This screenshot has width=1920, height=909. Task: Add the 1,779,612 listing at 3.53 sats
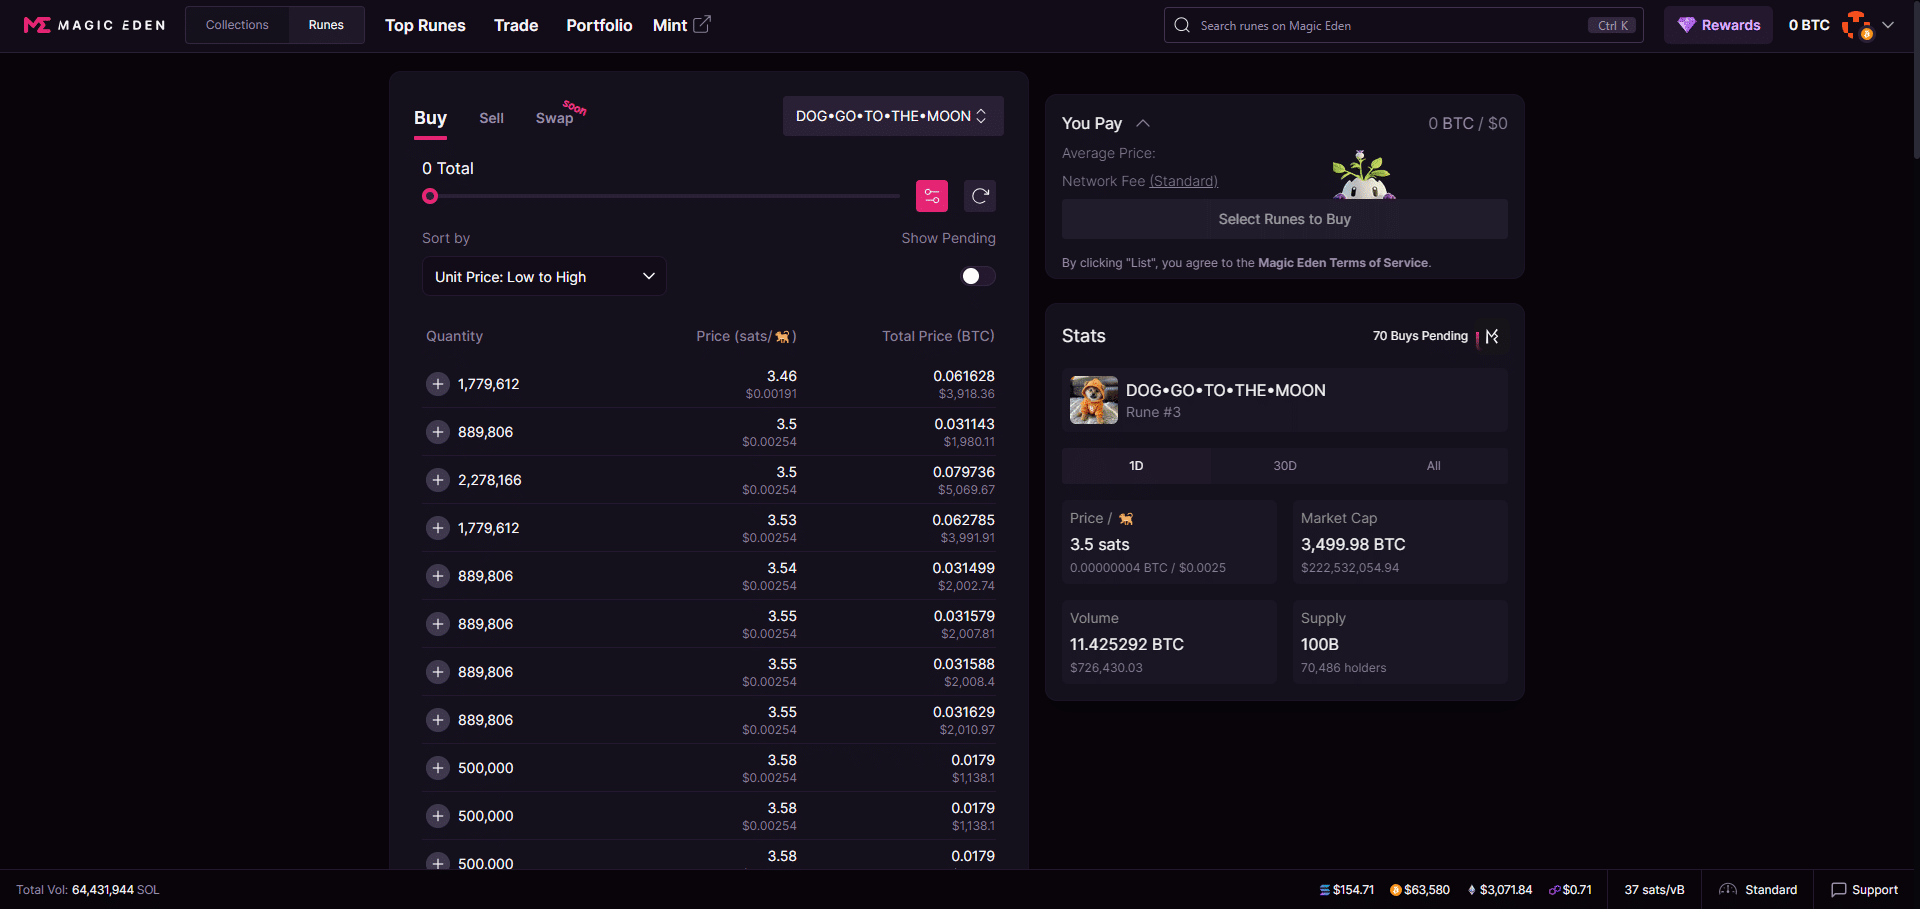(x=438, y=528)
